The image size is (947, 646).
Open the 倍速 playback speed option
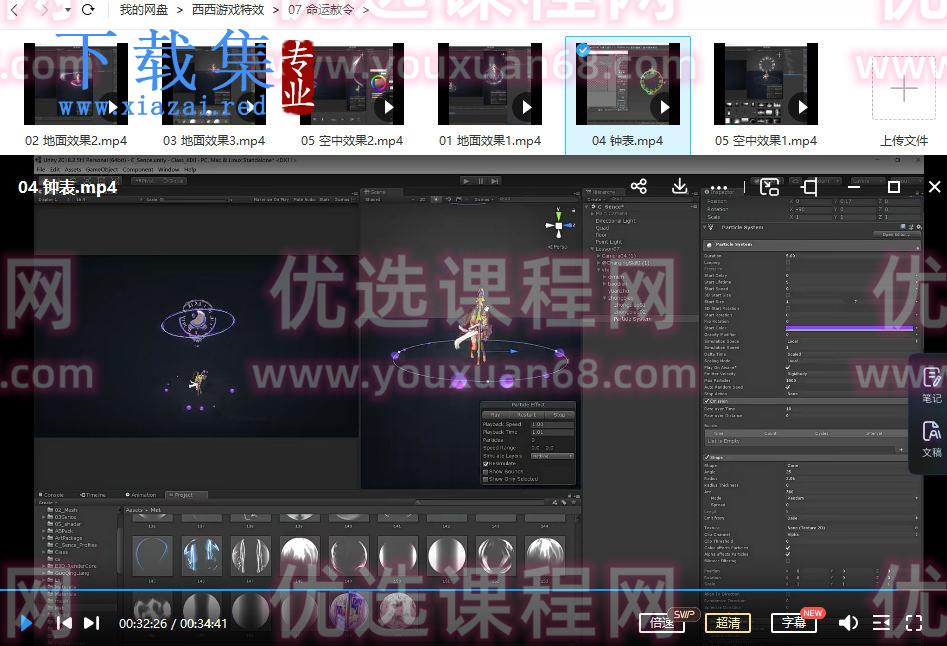(x=662, y=622)
